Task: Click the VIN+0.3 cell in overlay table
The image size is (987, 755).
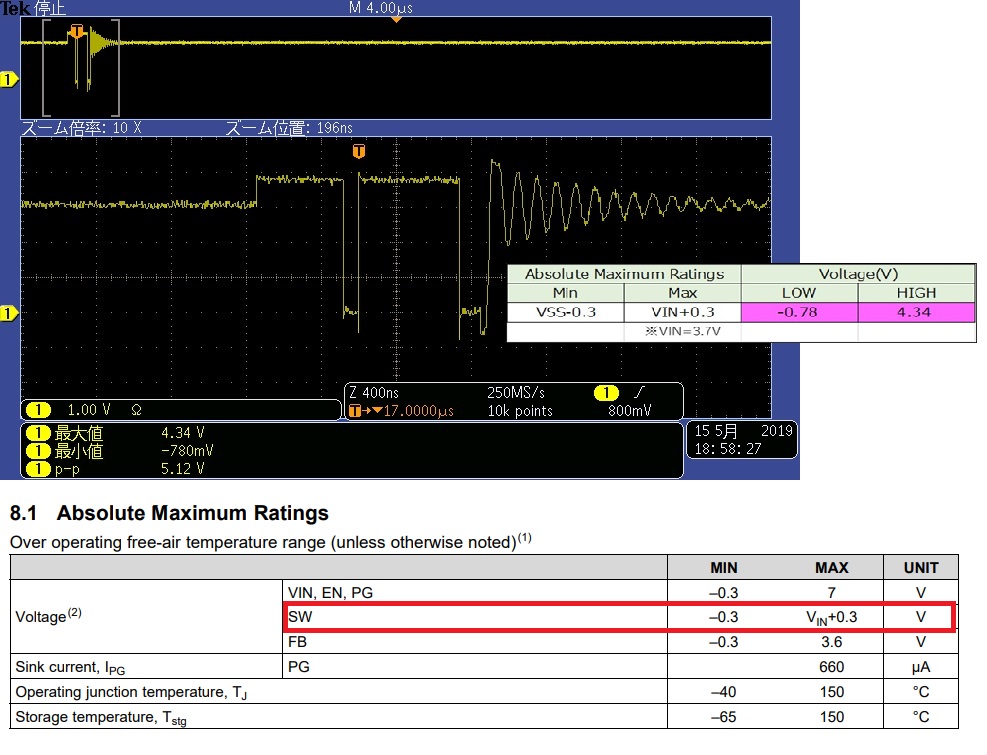Action: point(682,312)
